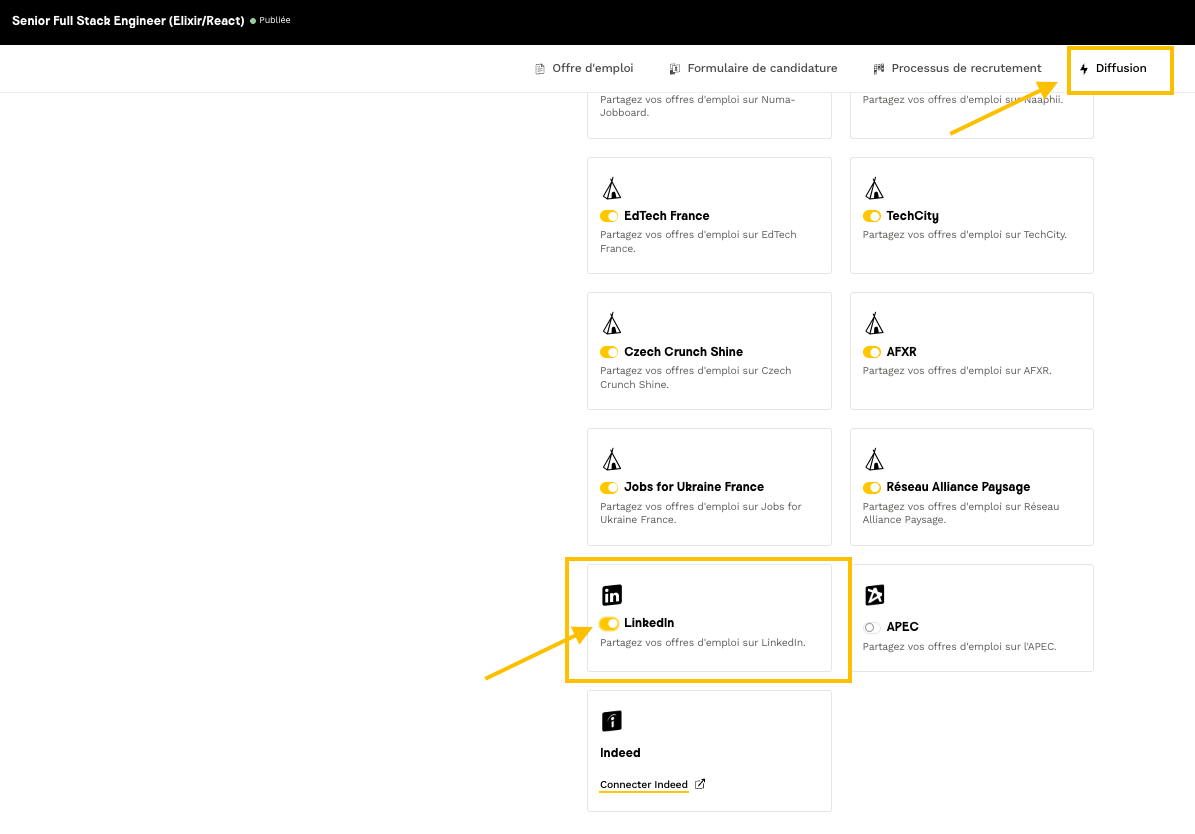Click the Numa-Jobboard description text

point(697,106)
